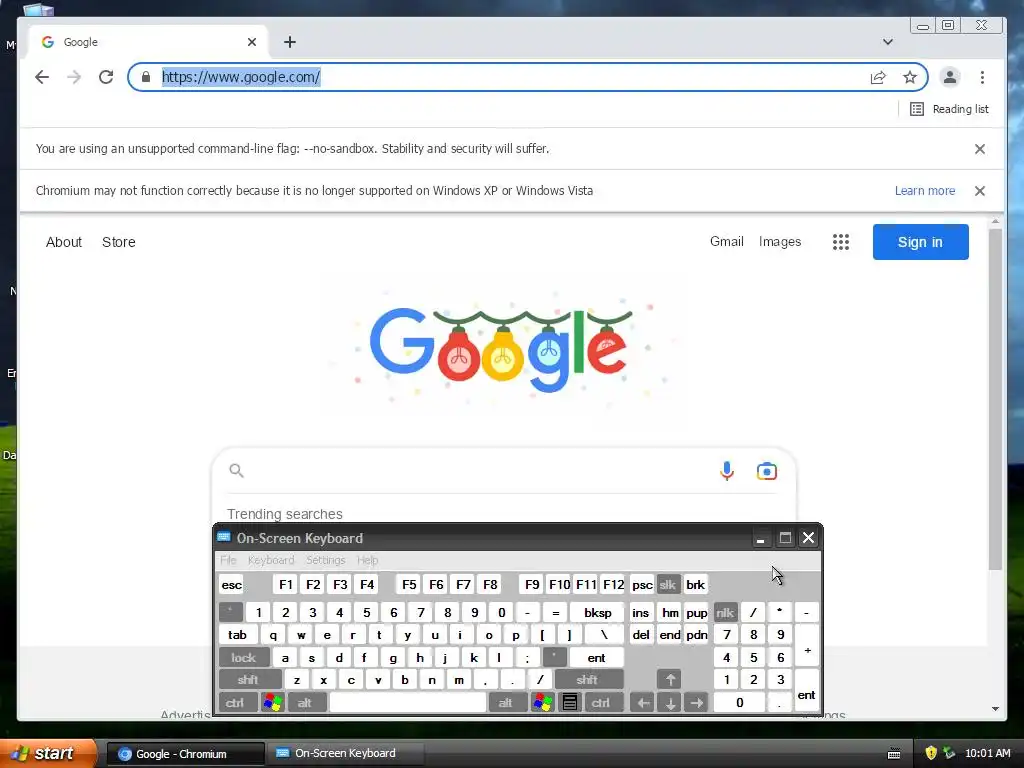This screenshot has width=1024, height=768.
Task: Click the blue Sign in button
Action: coord(920,242)
